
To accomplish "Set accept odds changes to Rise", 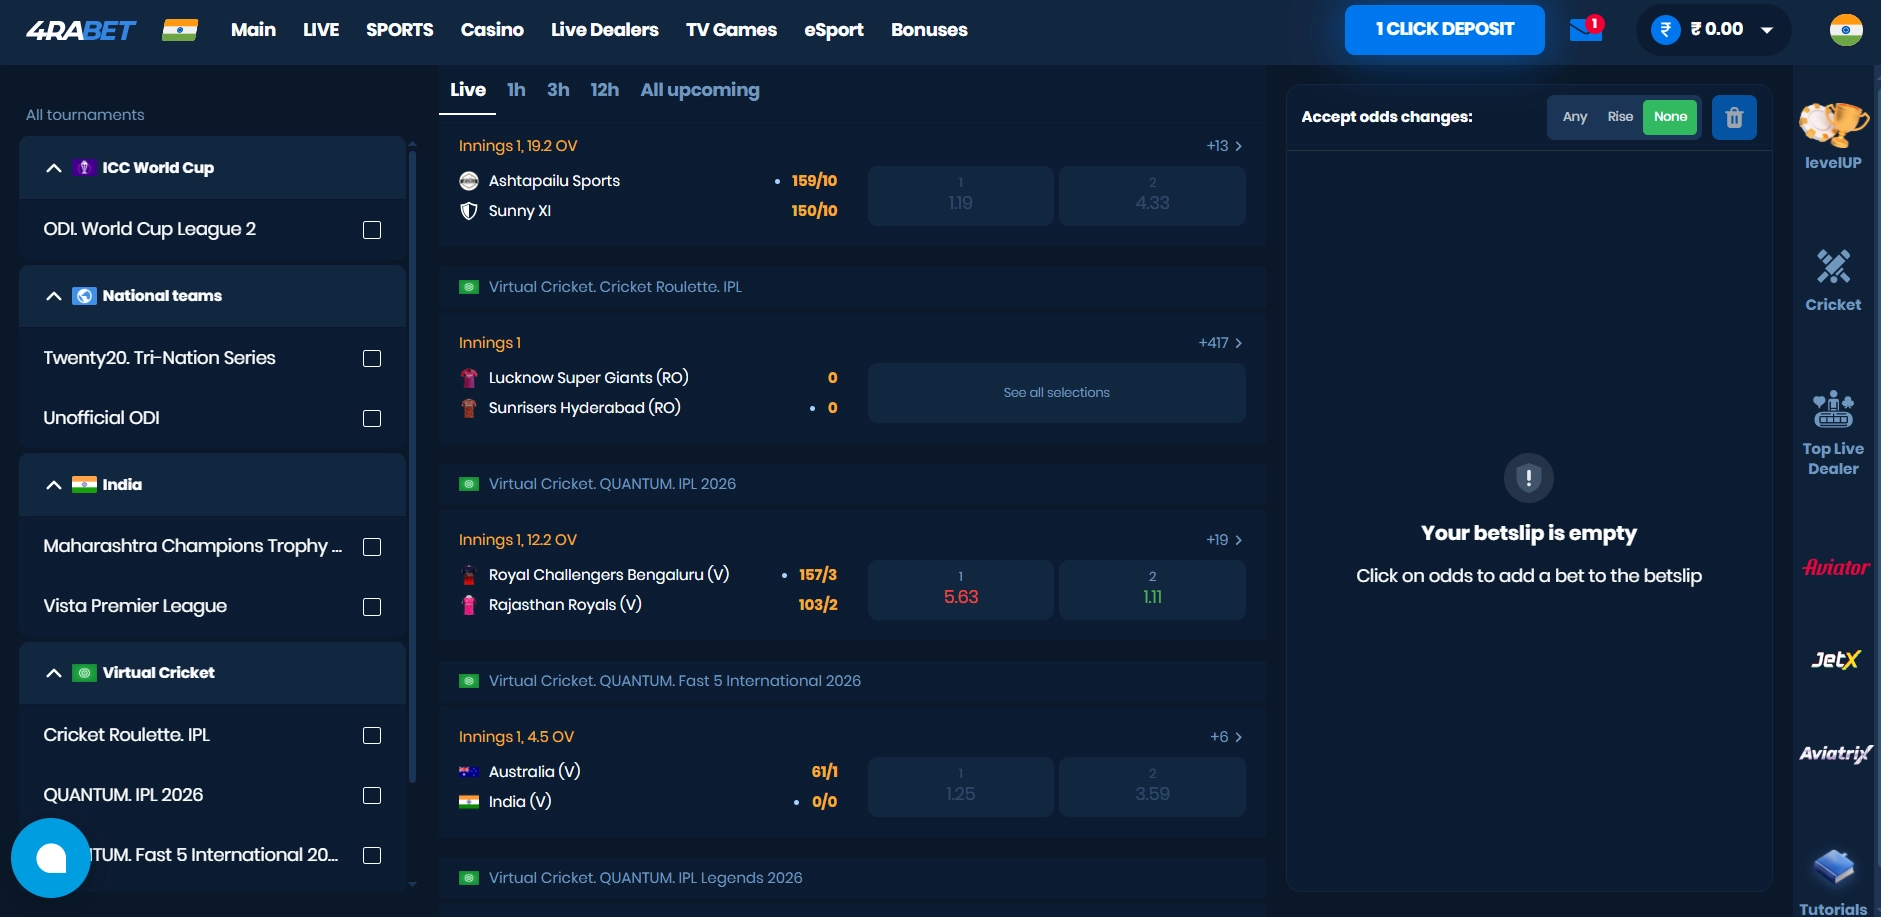I will click(1620, 117).
